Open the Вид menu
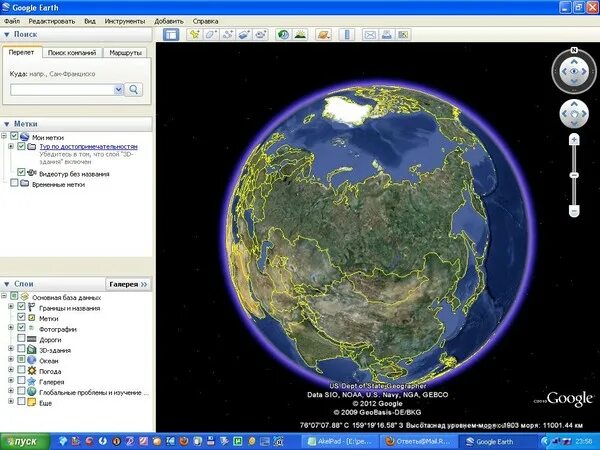This screenshot has width=600, height=450. coord(90,21)
